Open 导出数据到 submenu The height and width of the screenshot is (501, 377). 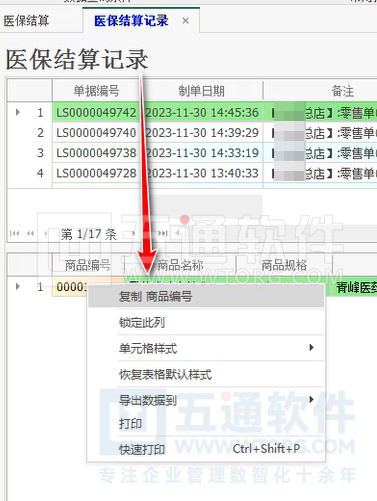206,400
